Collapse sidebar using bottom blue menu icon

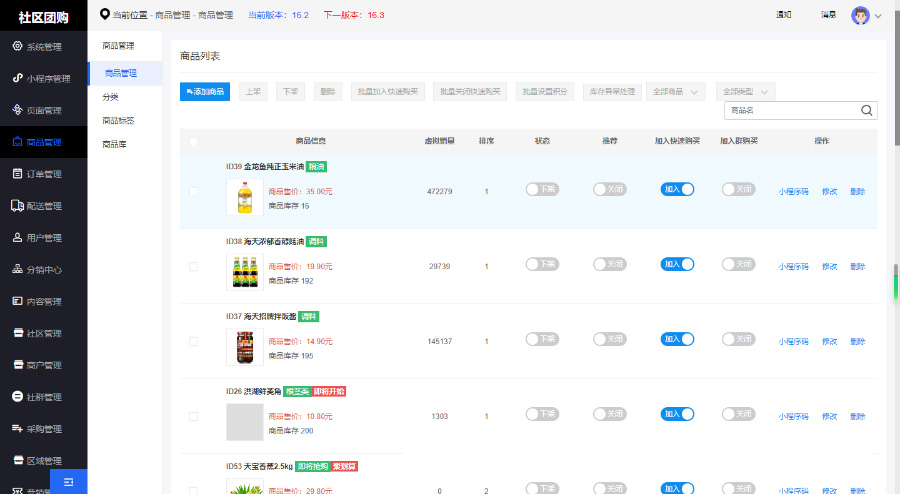click(68, 482)
